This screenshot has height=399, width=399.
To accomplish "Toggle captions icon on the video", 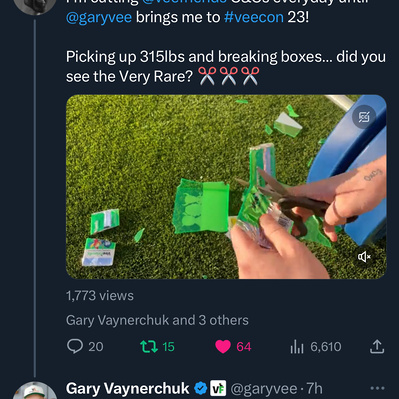I will [x=364, y=117].
